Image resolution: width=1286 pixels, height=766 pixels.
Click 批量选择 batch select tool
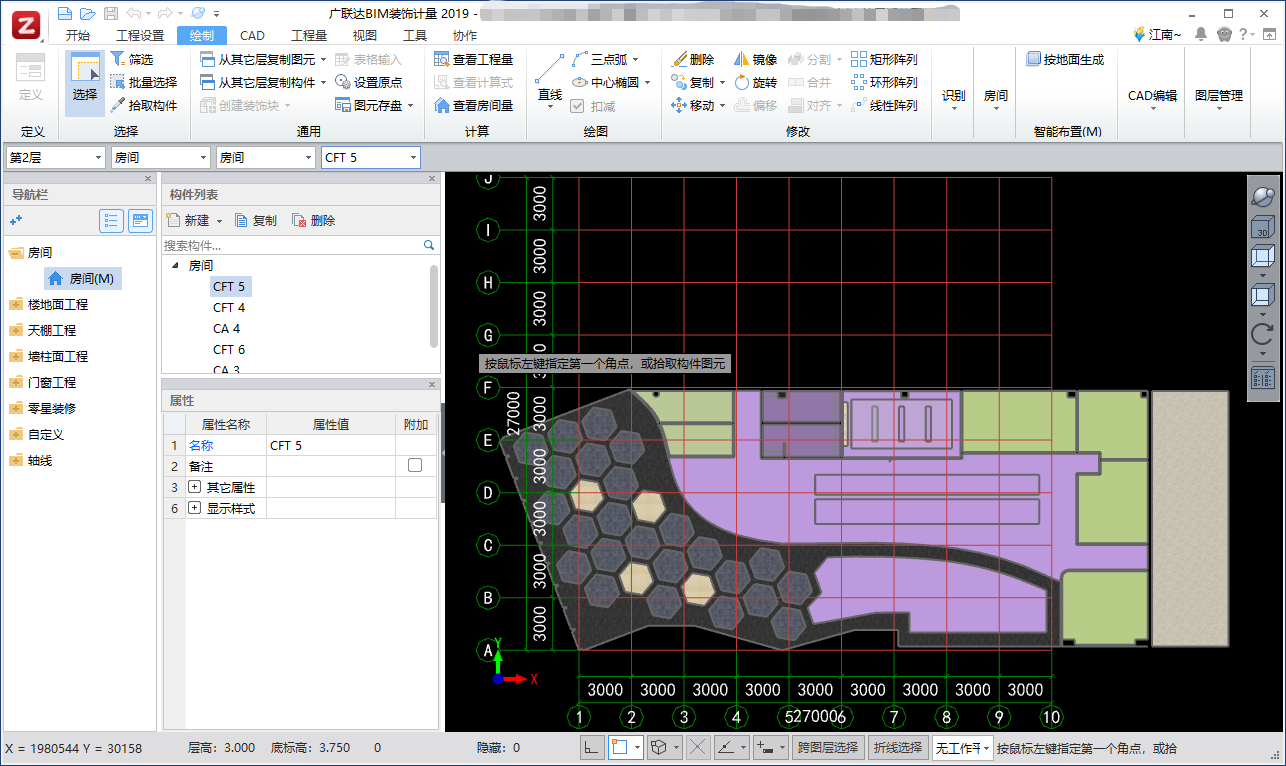point(143,83)
